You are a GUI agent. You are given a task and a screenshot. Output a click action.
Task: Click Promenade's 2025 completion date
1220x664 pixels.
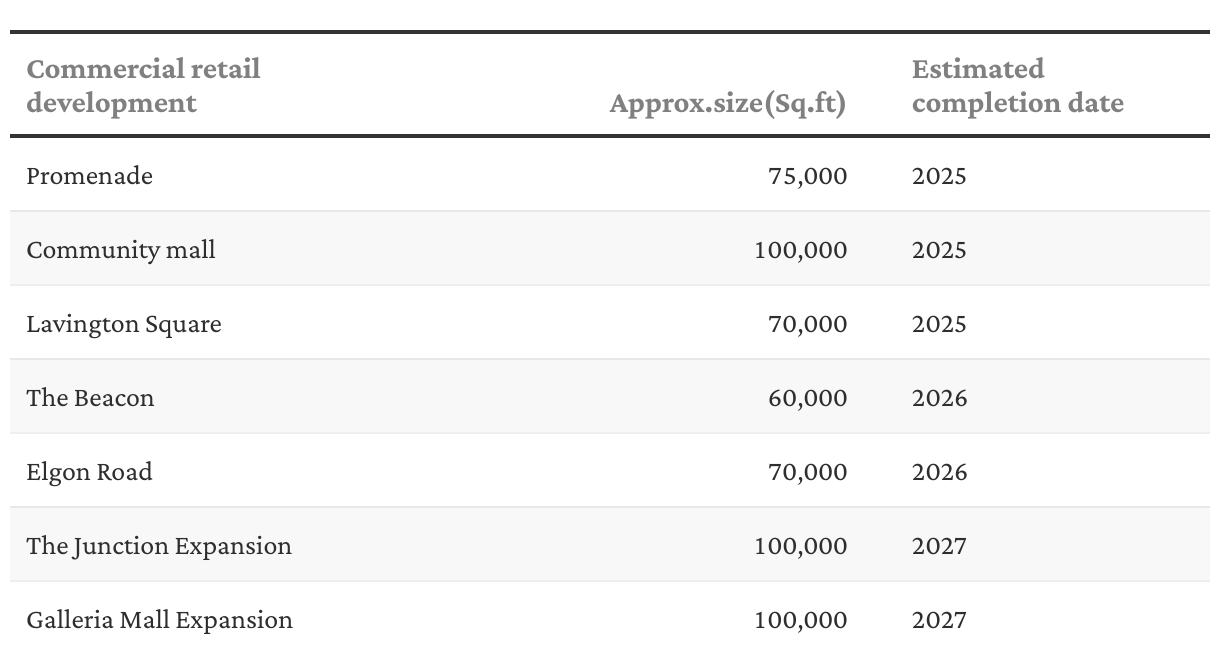tap(939, 176)
